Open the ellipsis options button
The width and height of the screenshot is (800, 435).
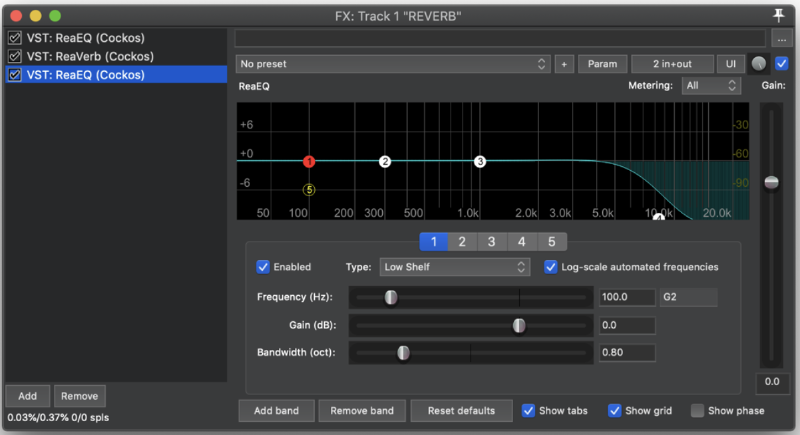click(x=782, y=38)
